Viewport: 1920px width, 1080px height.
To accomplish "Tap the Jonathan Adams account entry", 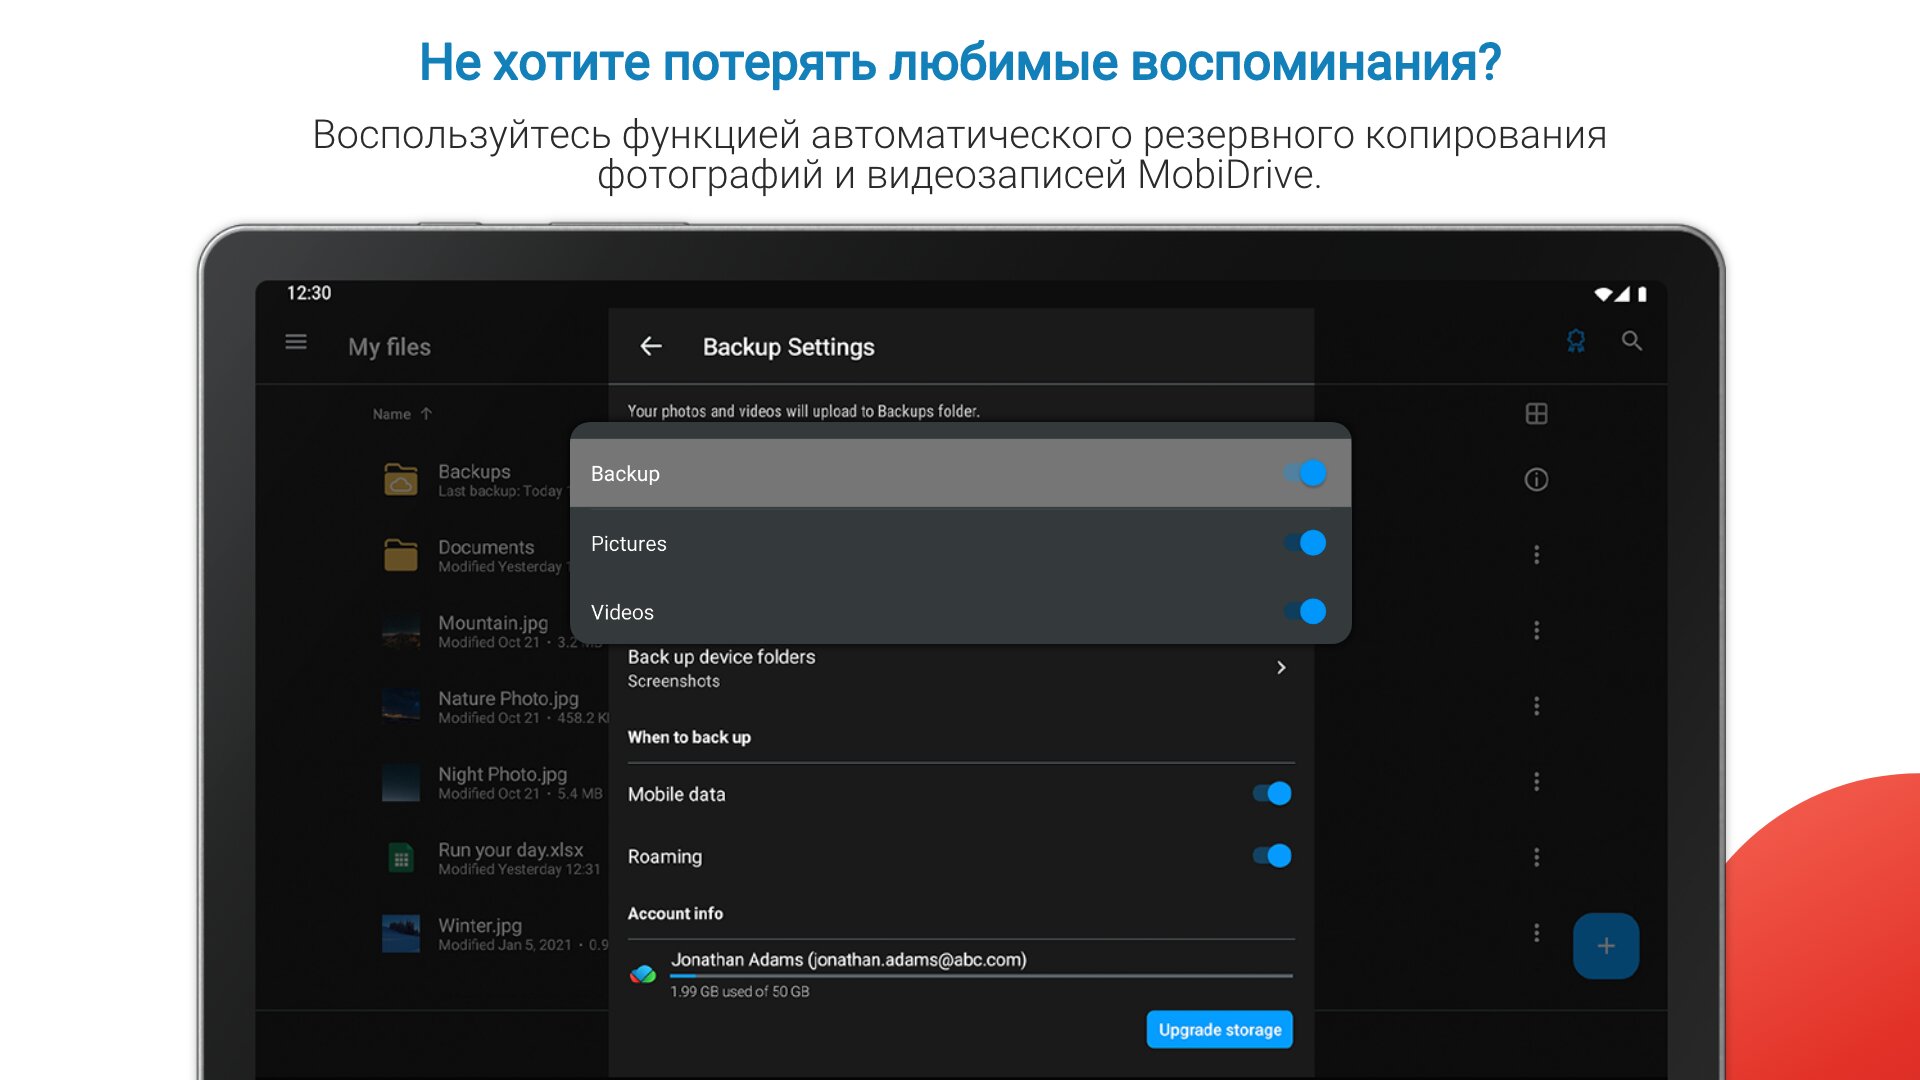I will point(848,960).
